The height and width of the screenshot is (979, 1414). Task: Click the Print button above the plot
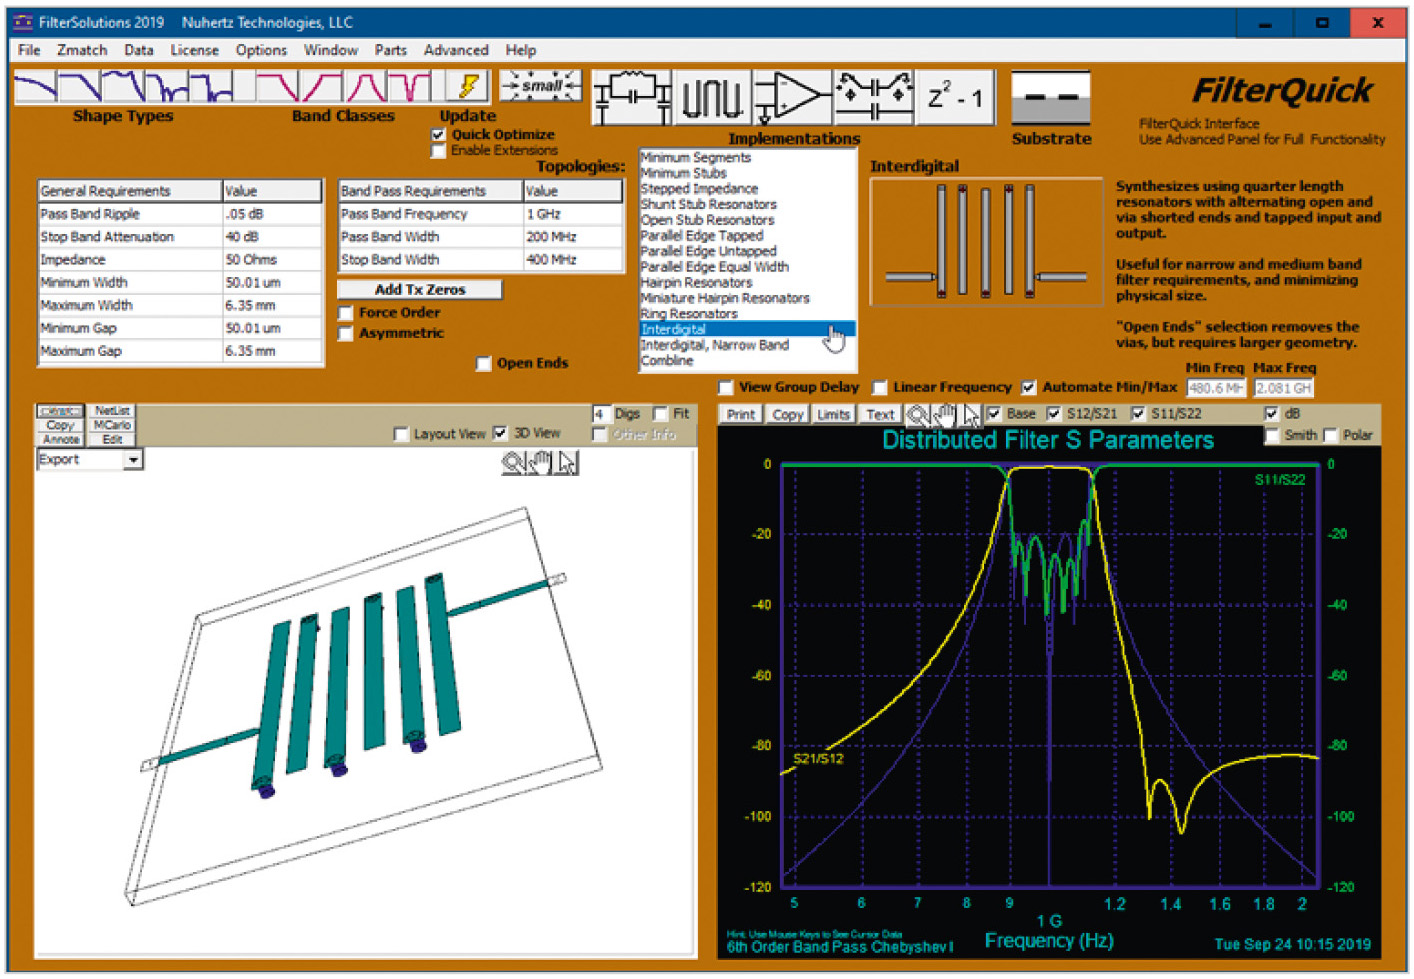tap(741, 415)
